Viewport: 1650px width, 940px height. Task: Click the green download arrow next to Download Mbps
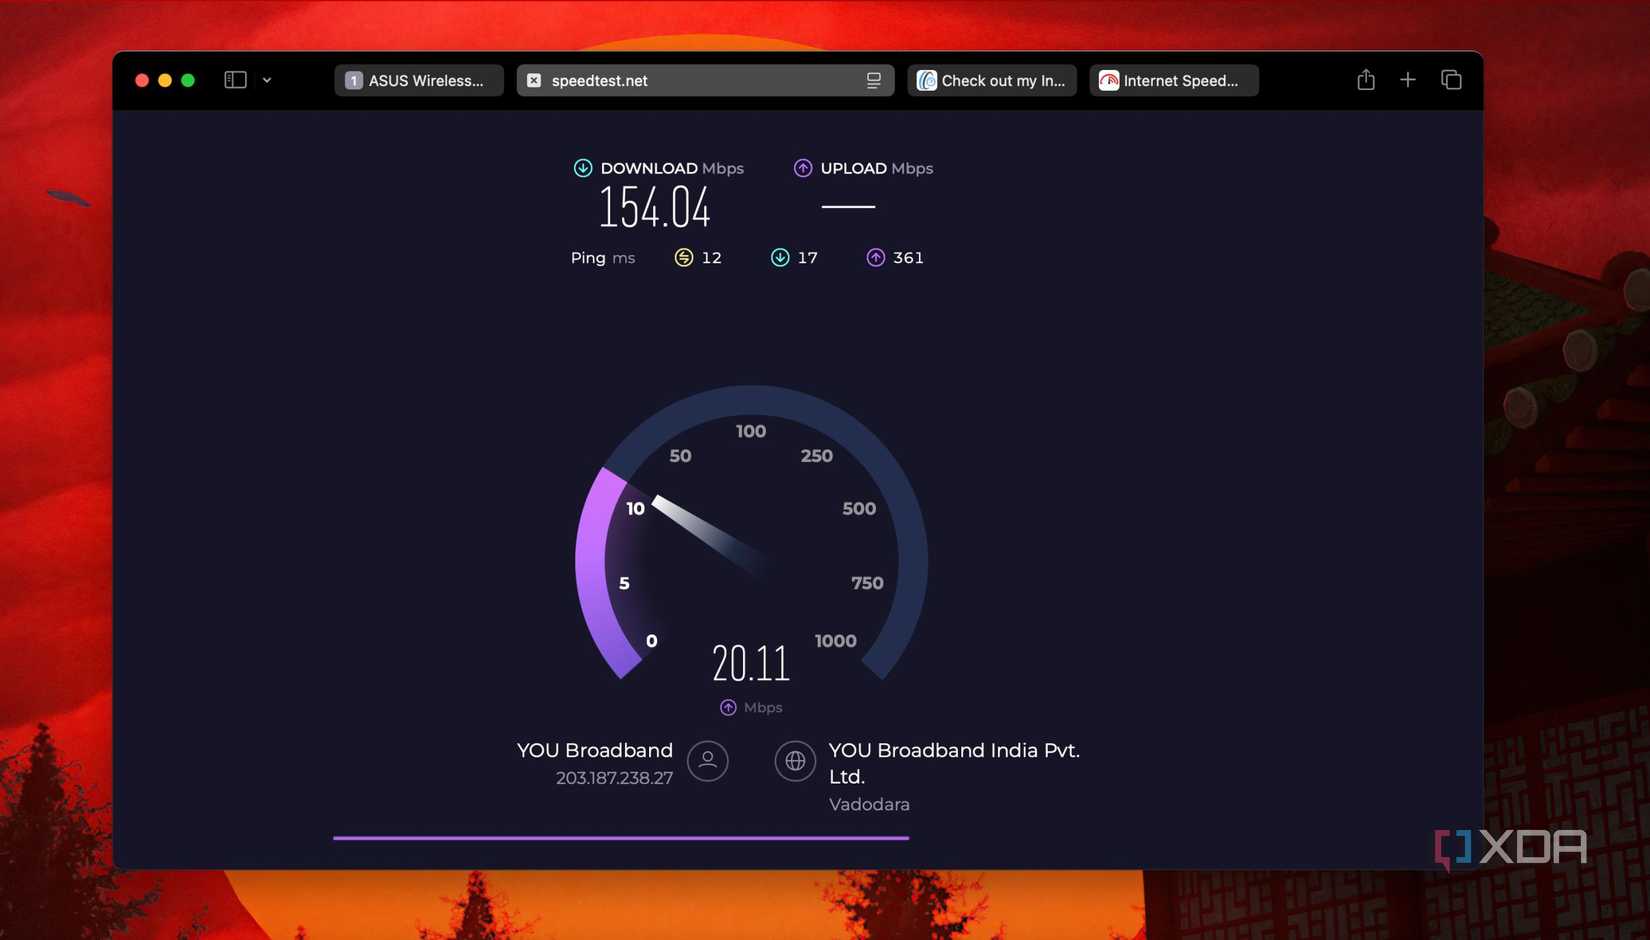(x=582, y=168)
